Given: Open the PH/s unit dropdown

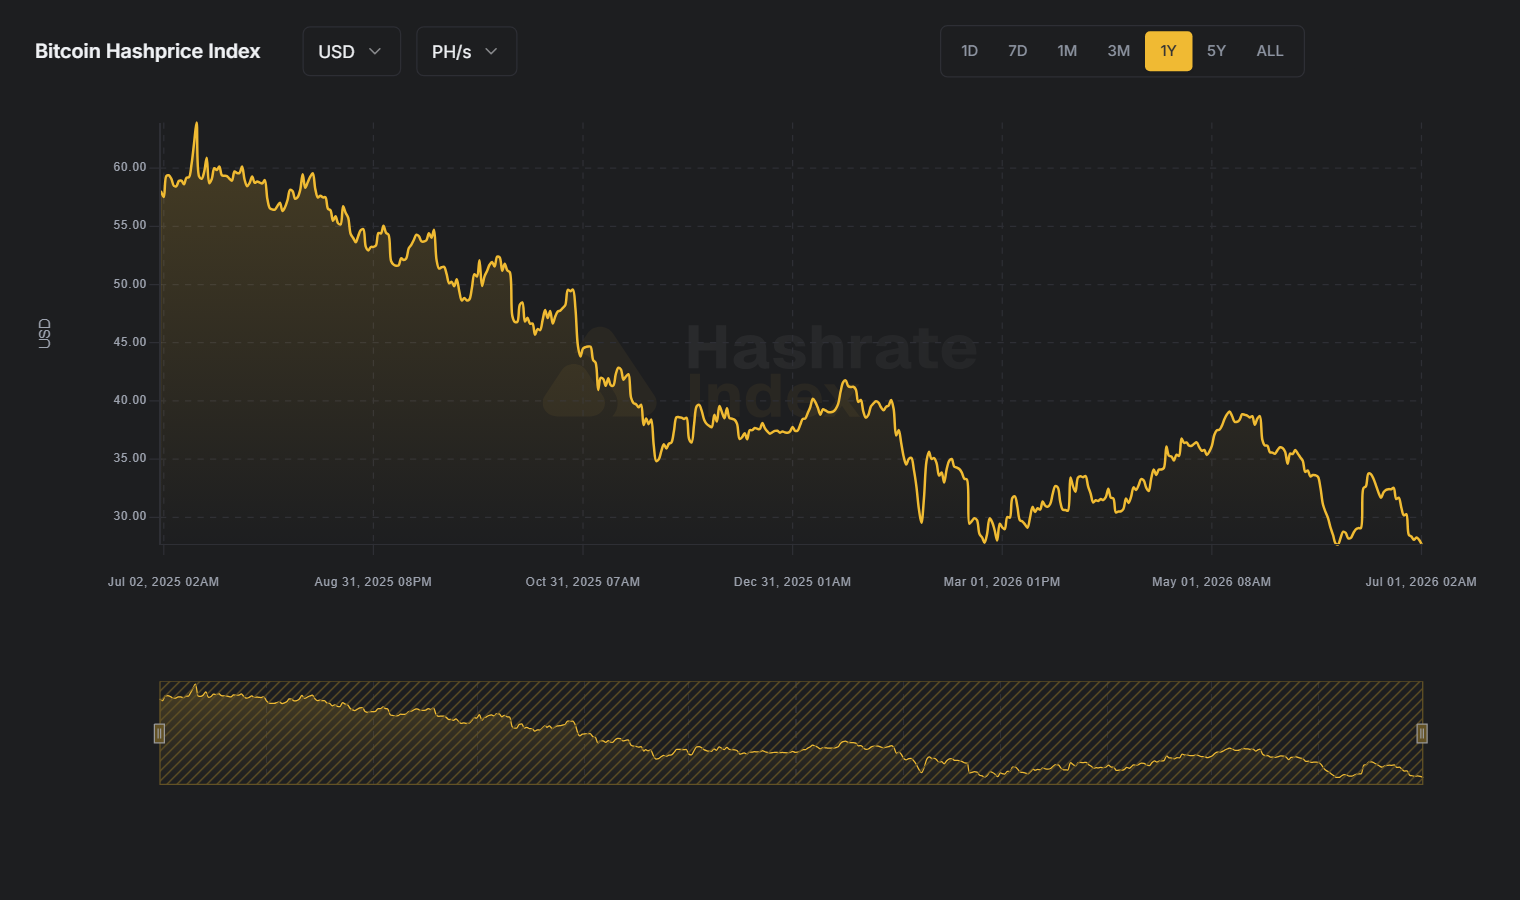Looking at the screenshot, I should coord(466,51).
